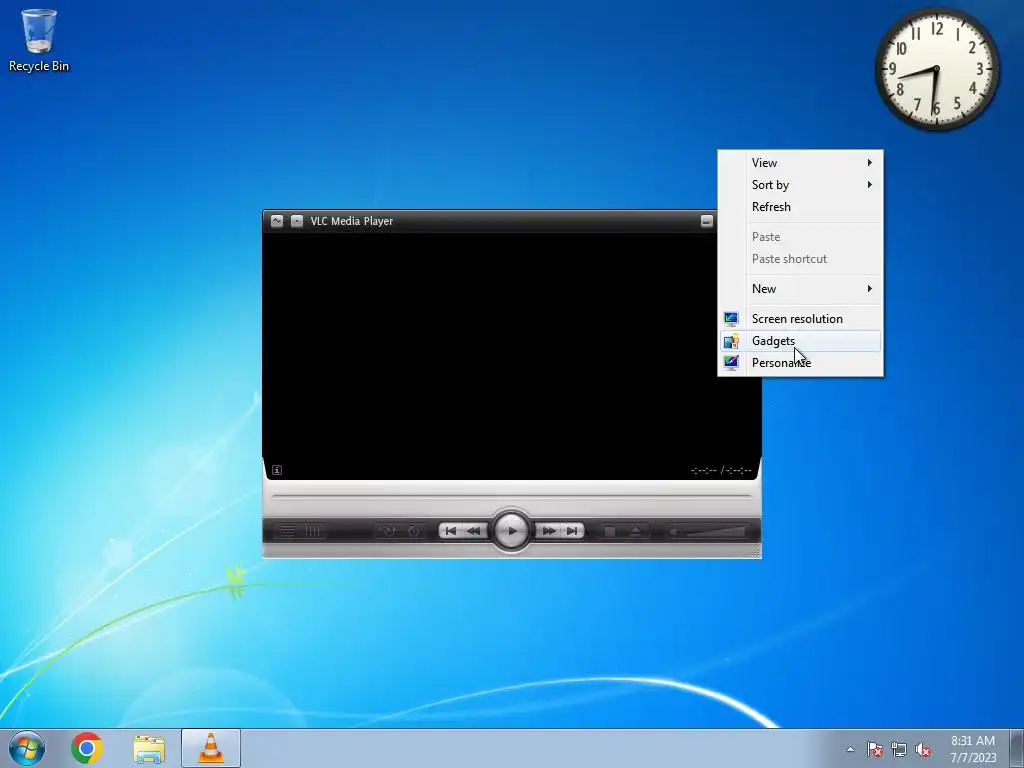This screenshot has height=768, width=1024.
Task: Open the taskbar clock showing 8:31 AM
Action: [x=973, y=749]
